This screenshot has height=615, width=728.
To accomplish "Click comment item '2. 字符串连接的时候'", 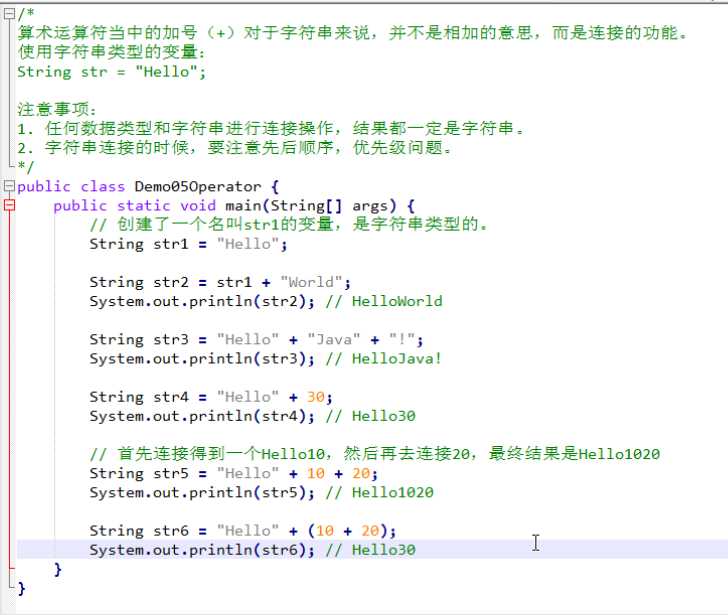I will [x=234, y=148].
